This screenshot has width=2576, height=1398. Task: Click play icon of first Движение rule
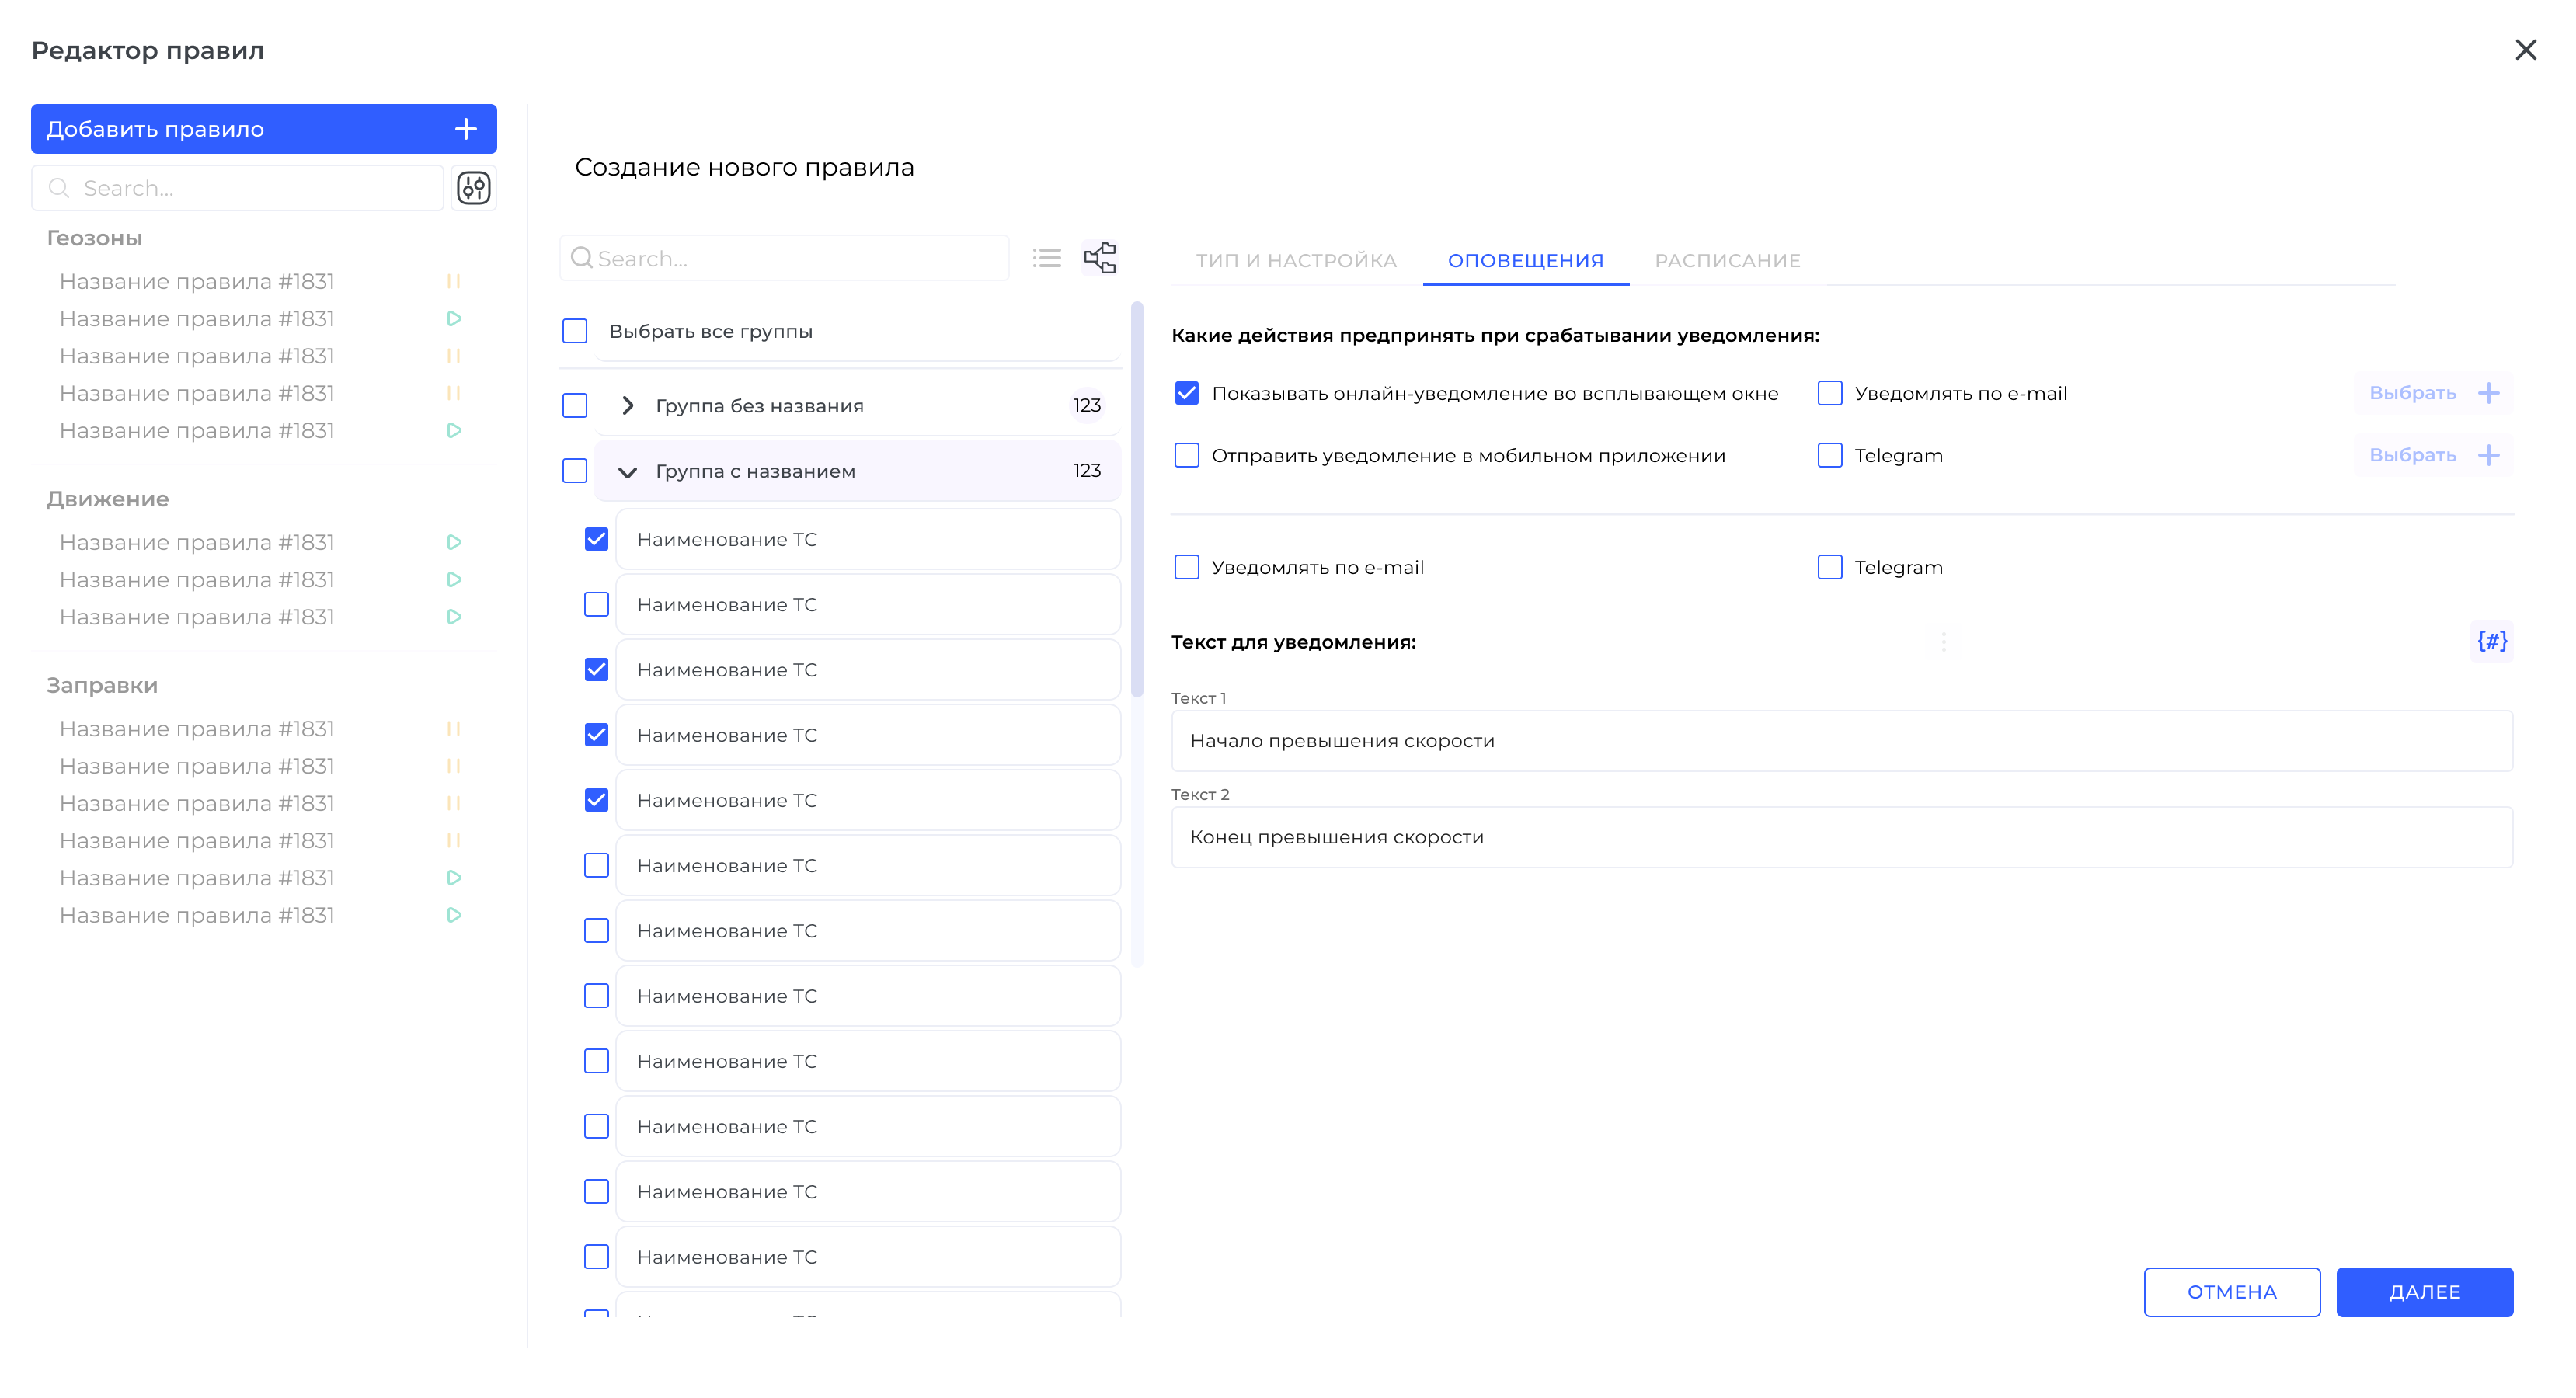453,542
